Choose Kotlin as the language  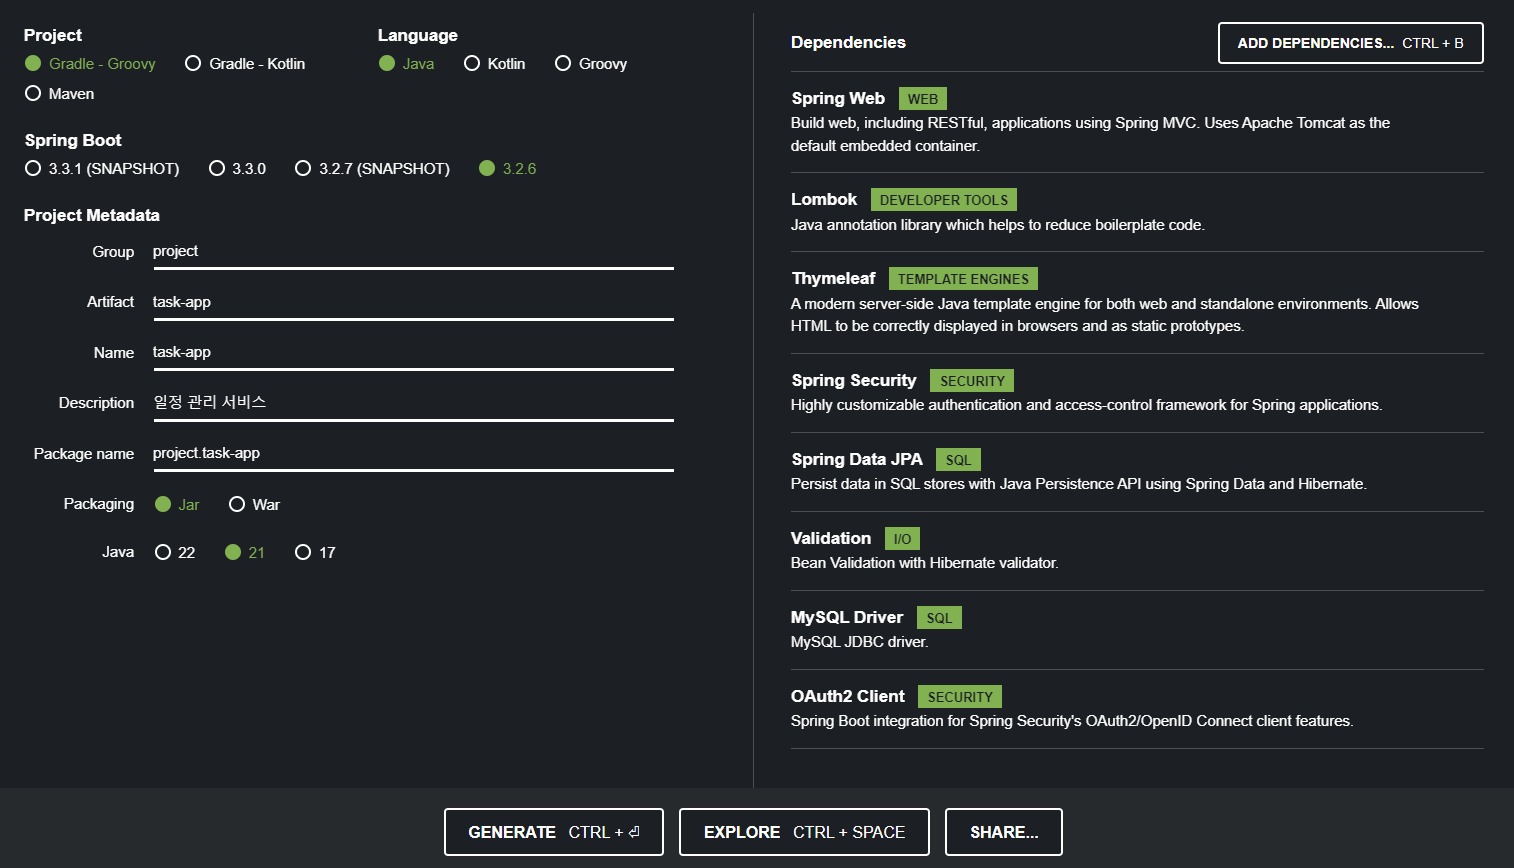point(494,63)
